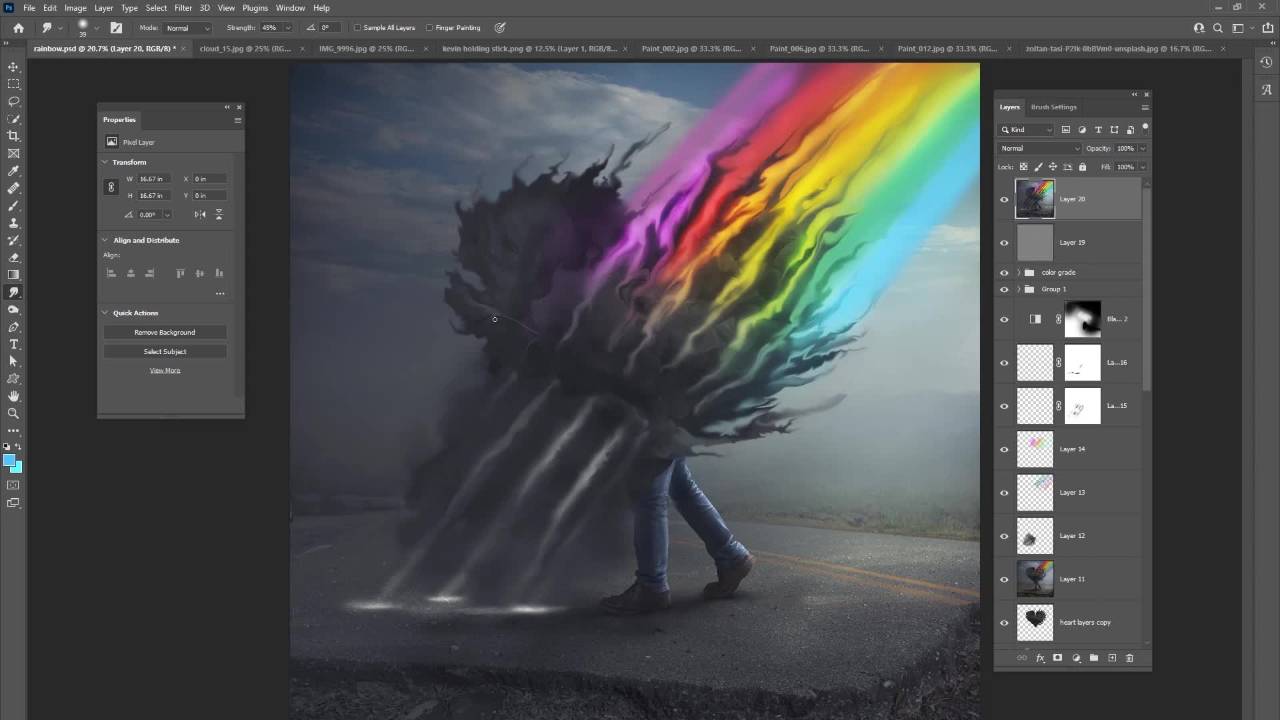Click the lock all layer icon
The image size is (1280, 720).
point(1082,167)
